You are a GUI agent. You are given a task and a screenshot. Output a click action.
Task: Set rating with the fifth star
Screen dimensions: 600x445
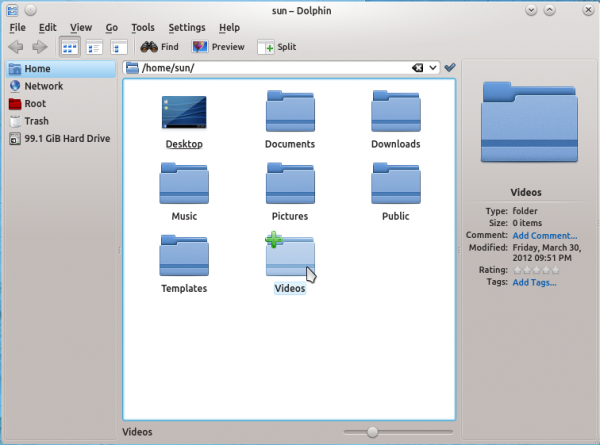[555, 271]
